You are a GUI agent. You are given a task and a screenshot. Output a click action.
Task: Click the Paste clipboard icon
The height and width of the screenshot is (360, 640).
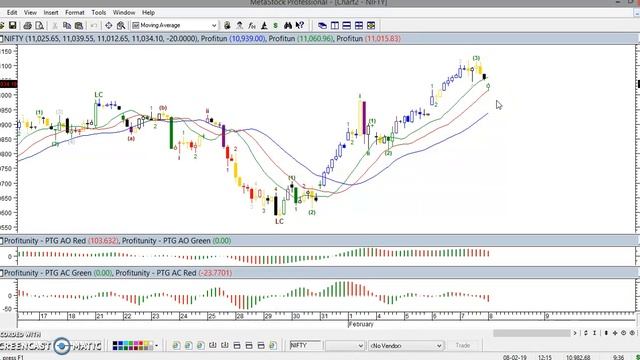click(79, 25)
